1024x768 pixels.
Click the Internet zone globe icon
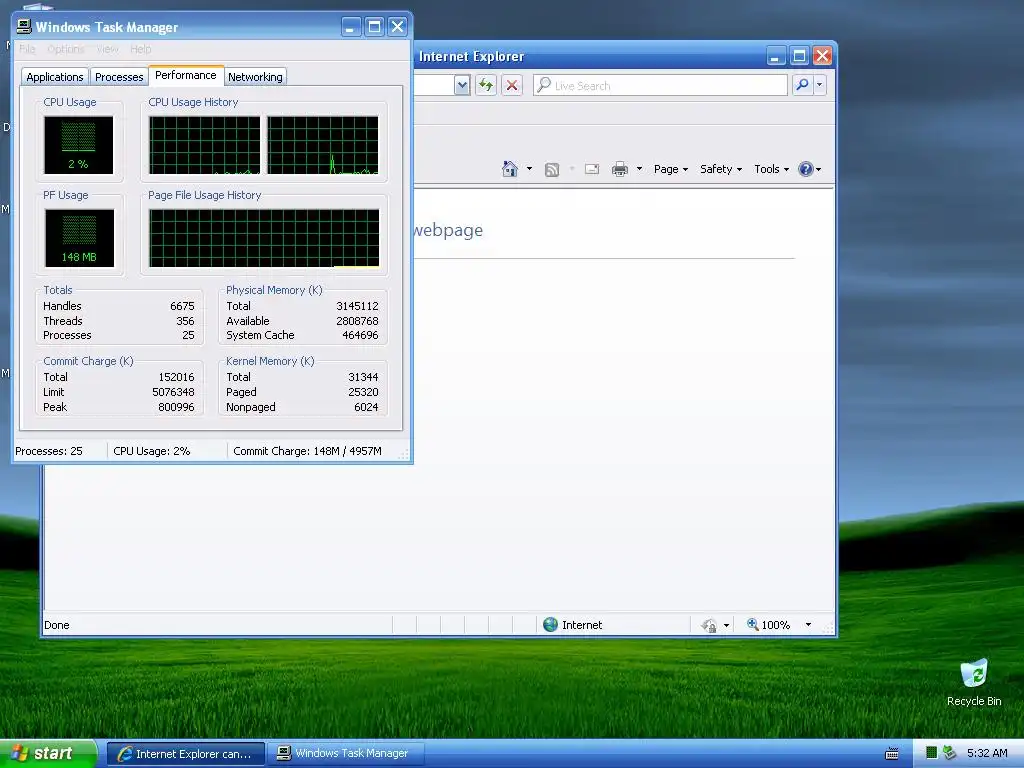[x=551, y=625]
